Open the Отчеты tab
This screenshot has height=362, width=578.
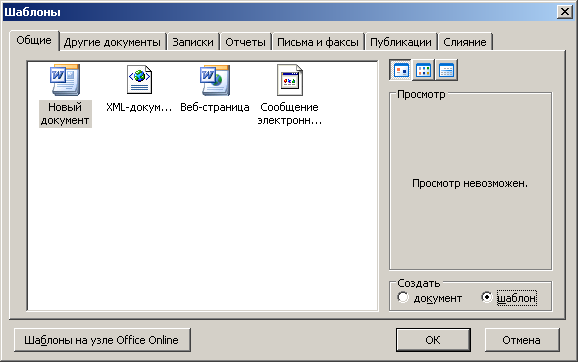click(x=245, y=42)
